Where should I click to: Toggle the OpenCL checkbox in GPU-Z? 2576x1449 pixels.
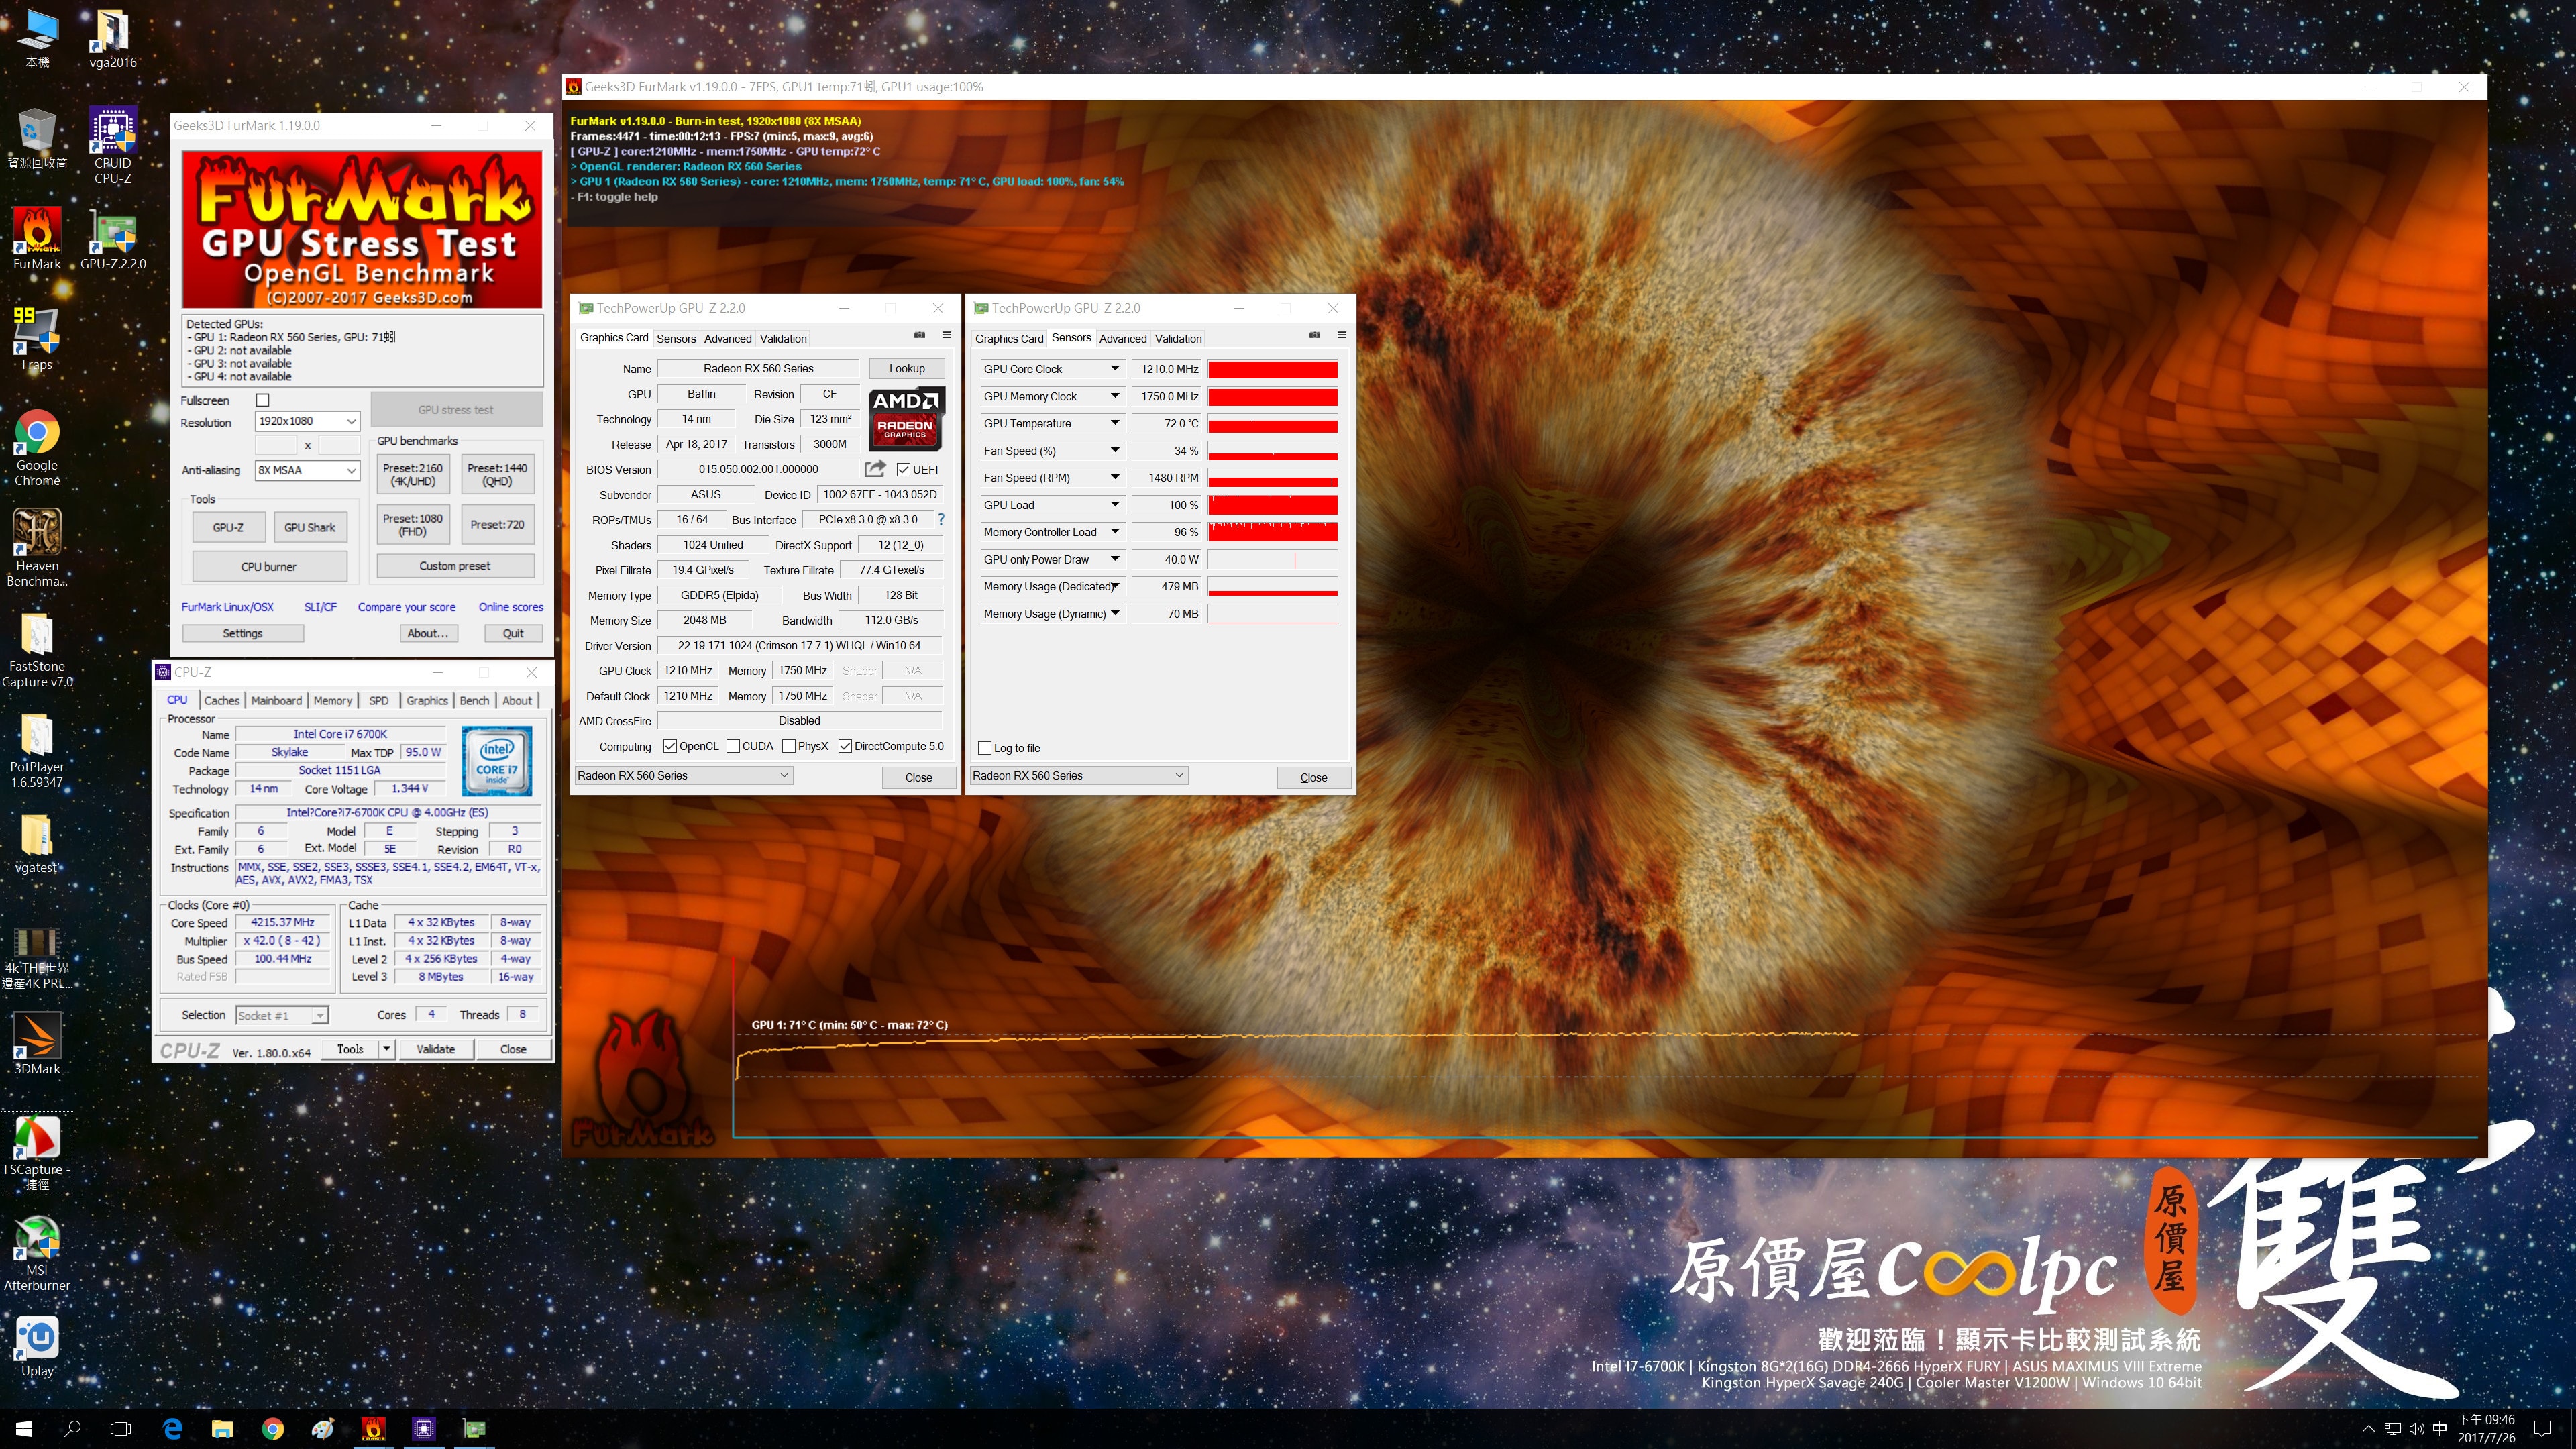point(670,746)
